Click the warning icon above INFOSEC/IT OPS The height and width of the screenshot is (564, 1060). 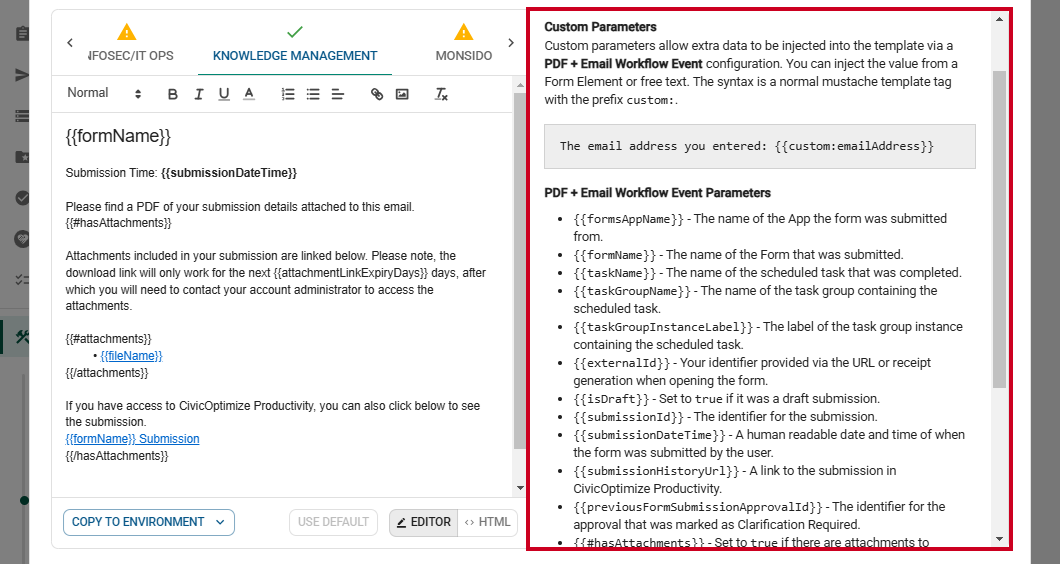[126, 32]
